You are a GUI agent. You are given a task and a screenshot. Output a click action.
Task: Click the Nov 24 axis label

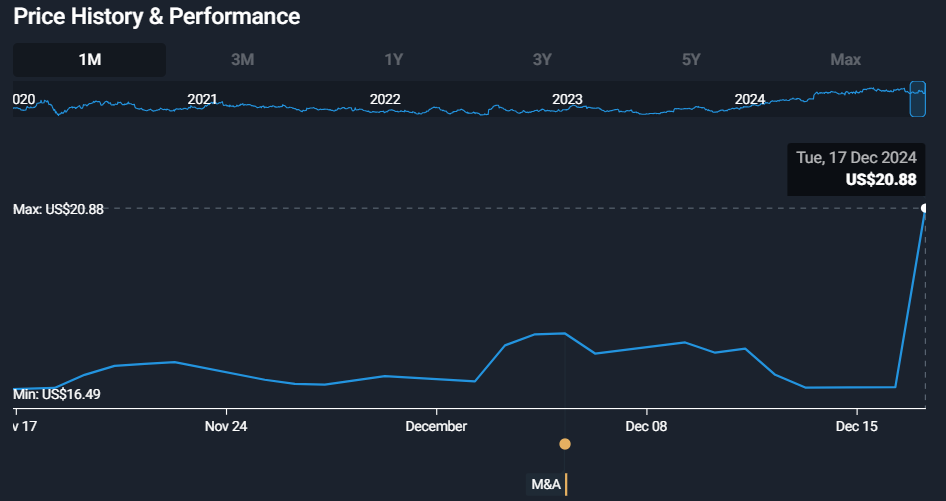226,427
